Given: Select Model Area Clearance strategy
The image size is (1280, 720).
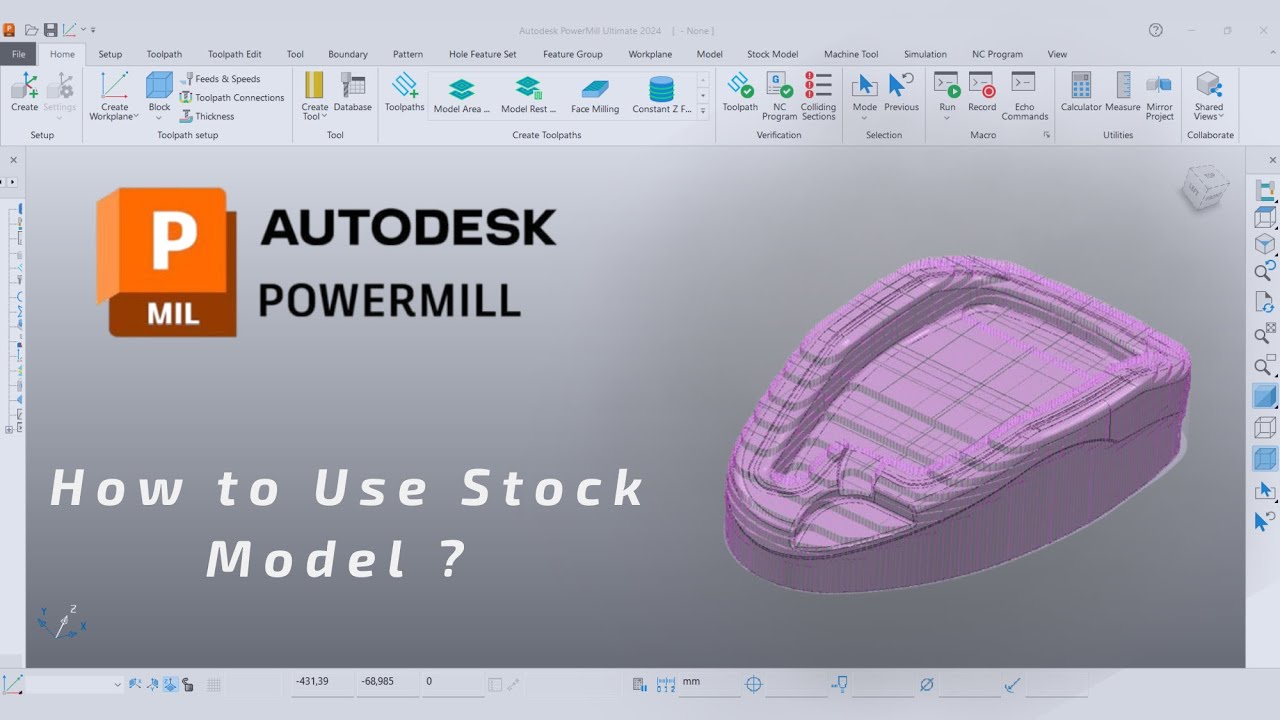Looking at the screenshot, I should click(461, 96).
